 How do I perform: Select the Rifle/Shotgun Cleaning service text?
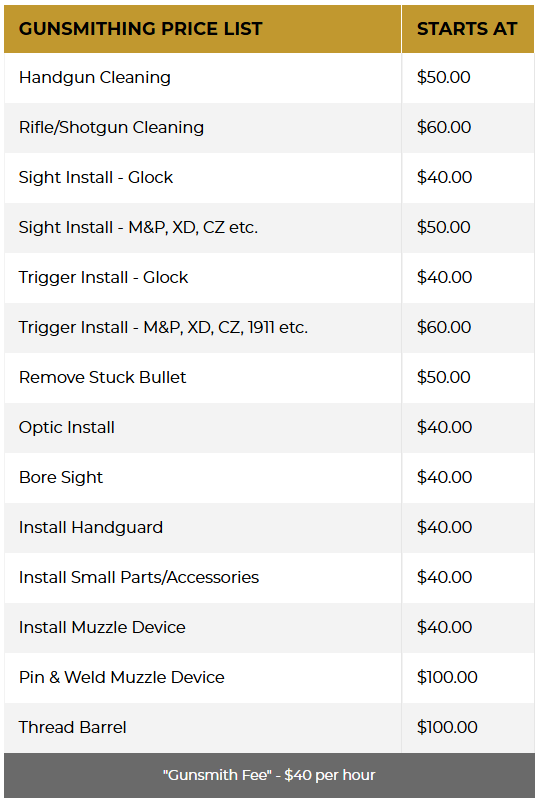(x=111, y=128)
